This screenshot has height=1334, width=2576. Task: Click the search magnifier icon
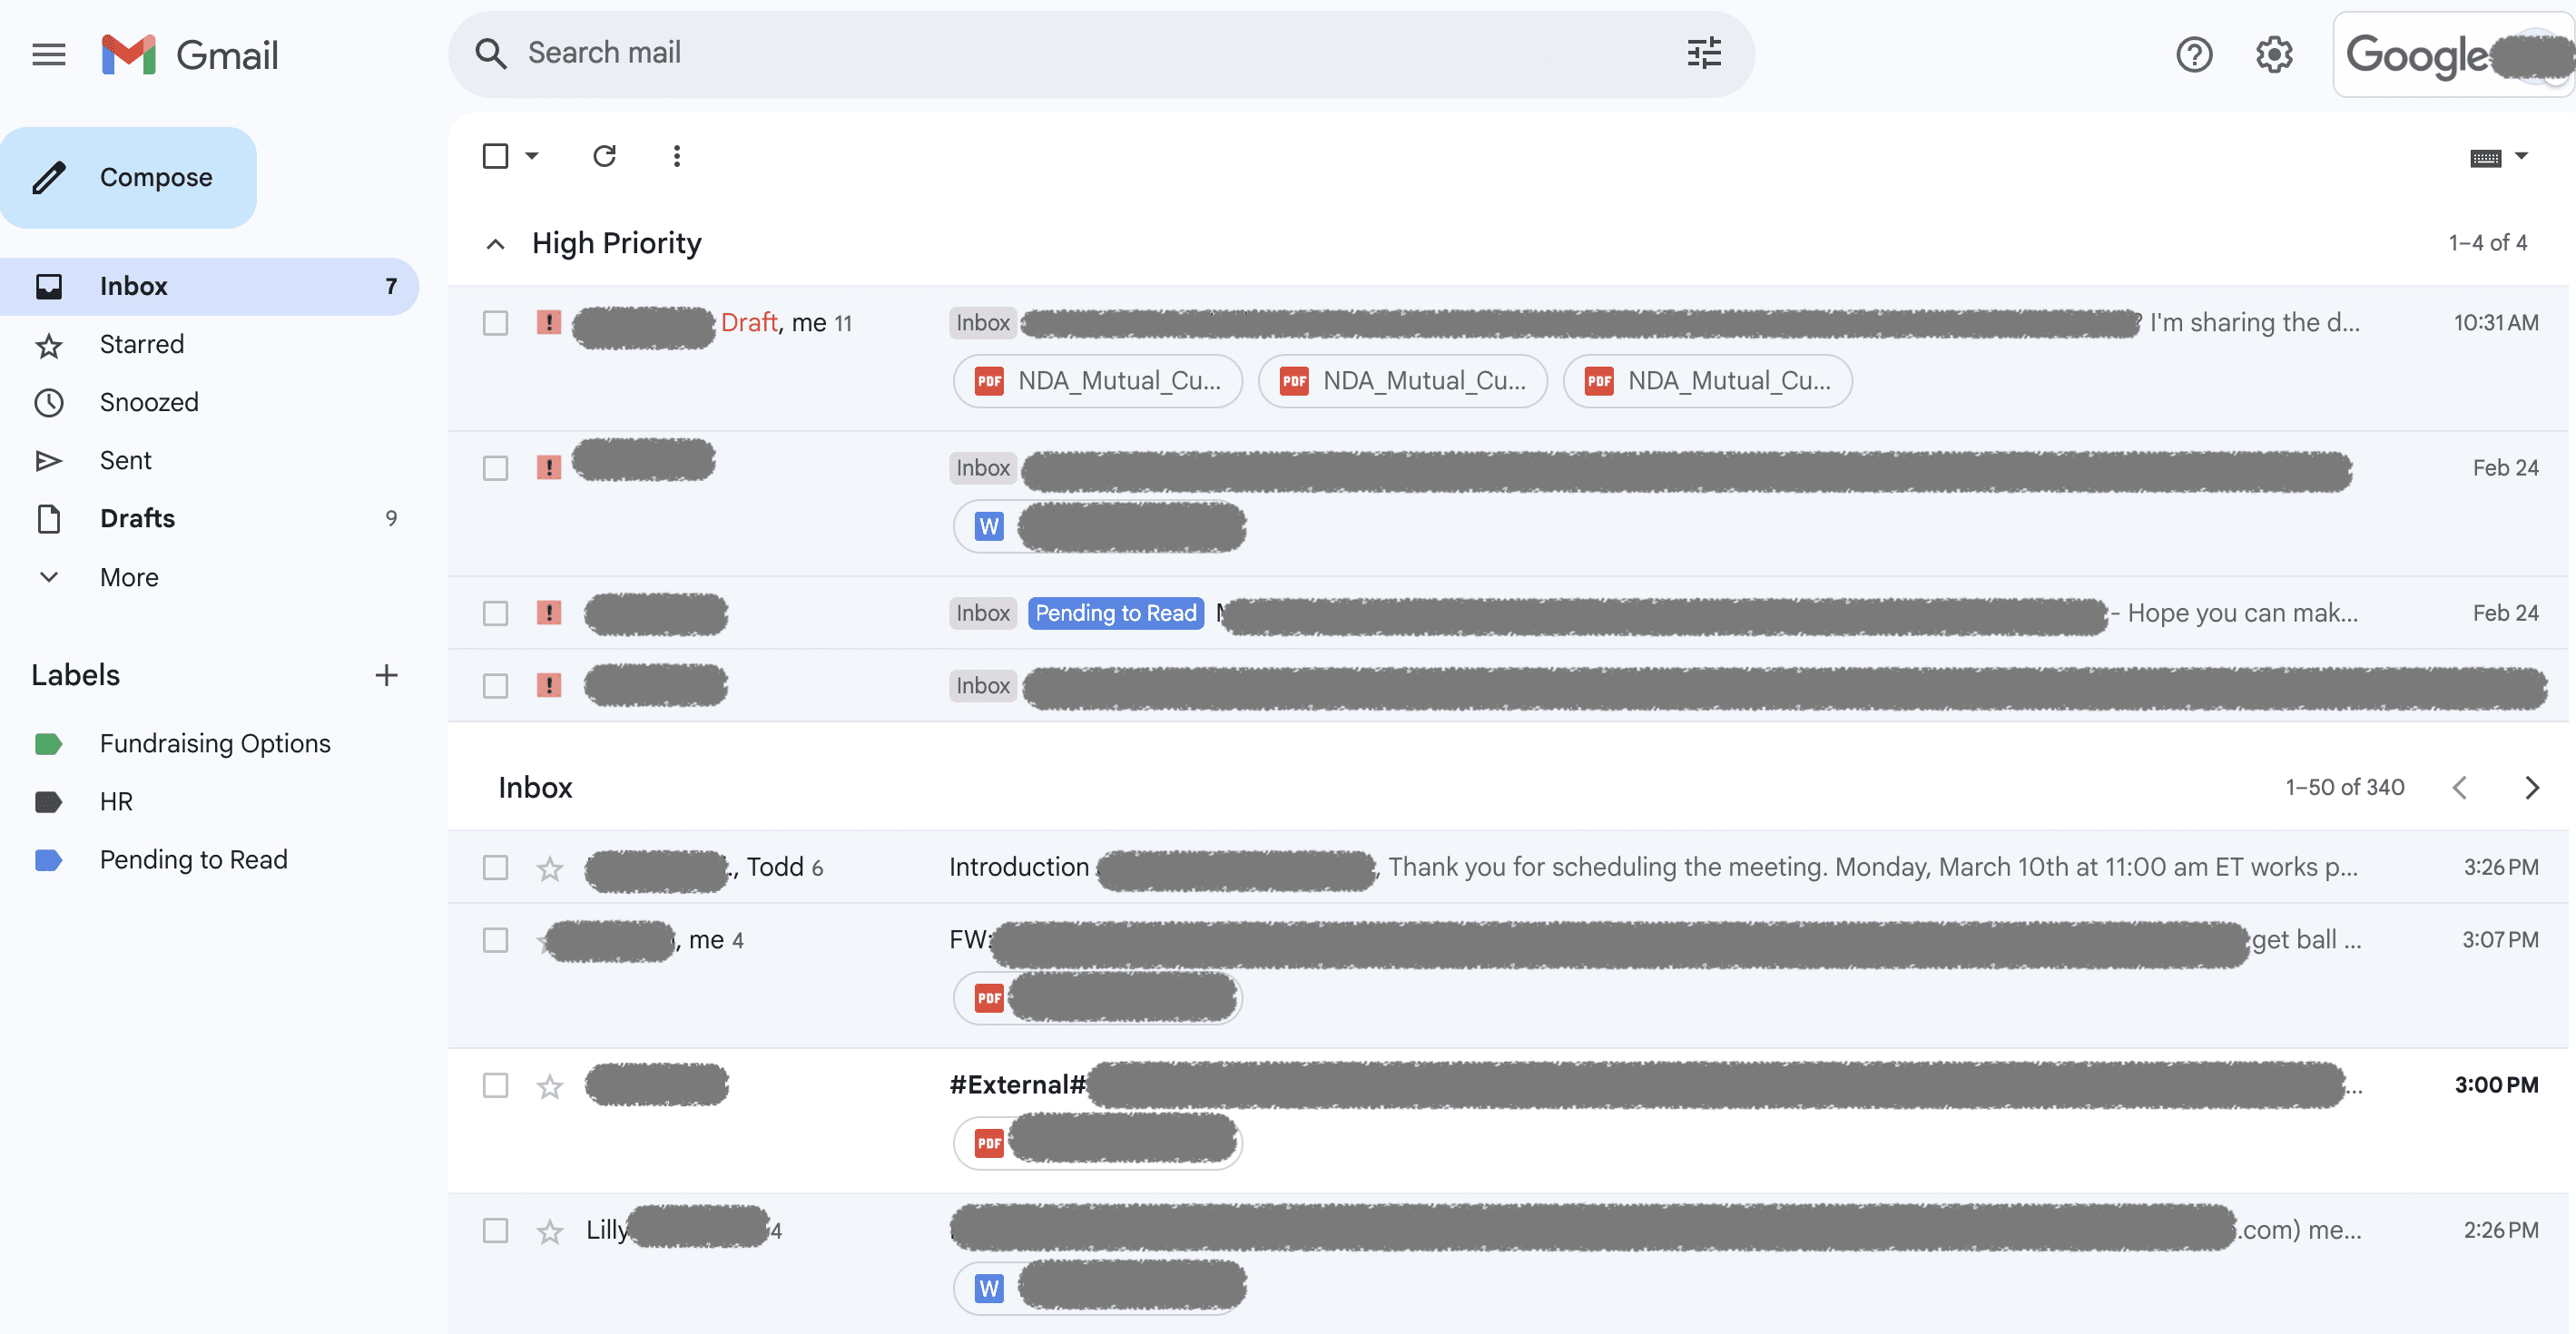tap(490, 53)
